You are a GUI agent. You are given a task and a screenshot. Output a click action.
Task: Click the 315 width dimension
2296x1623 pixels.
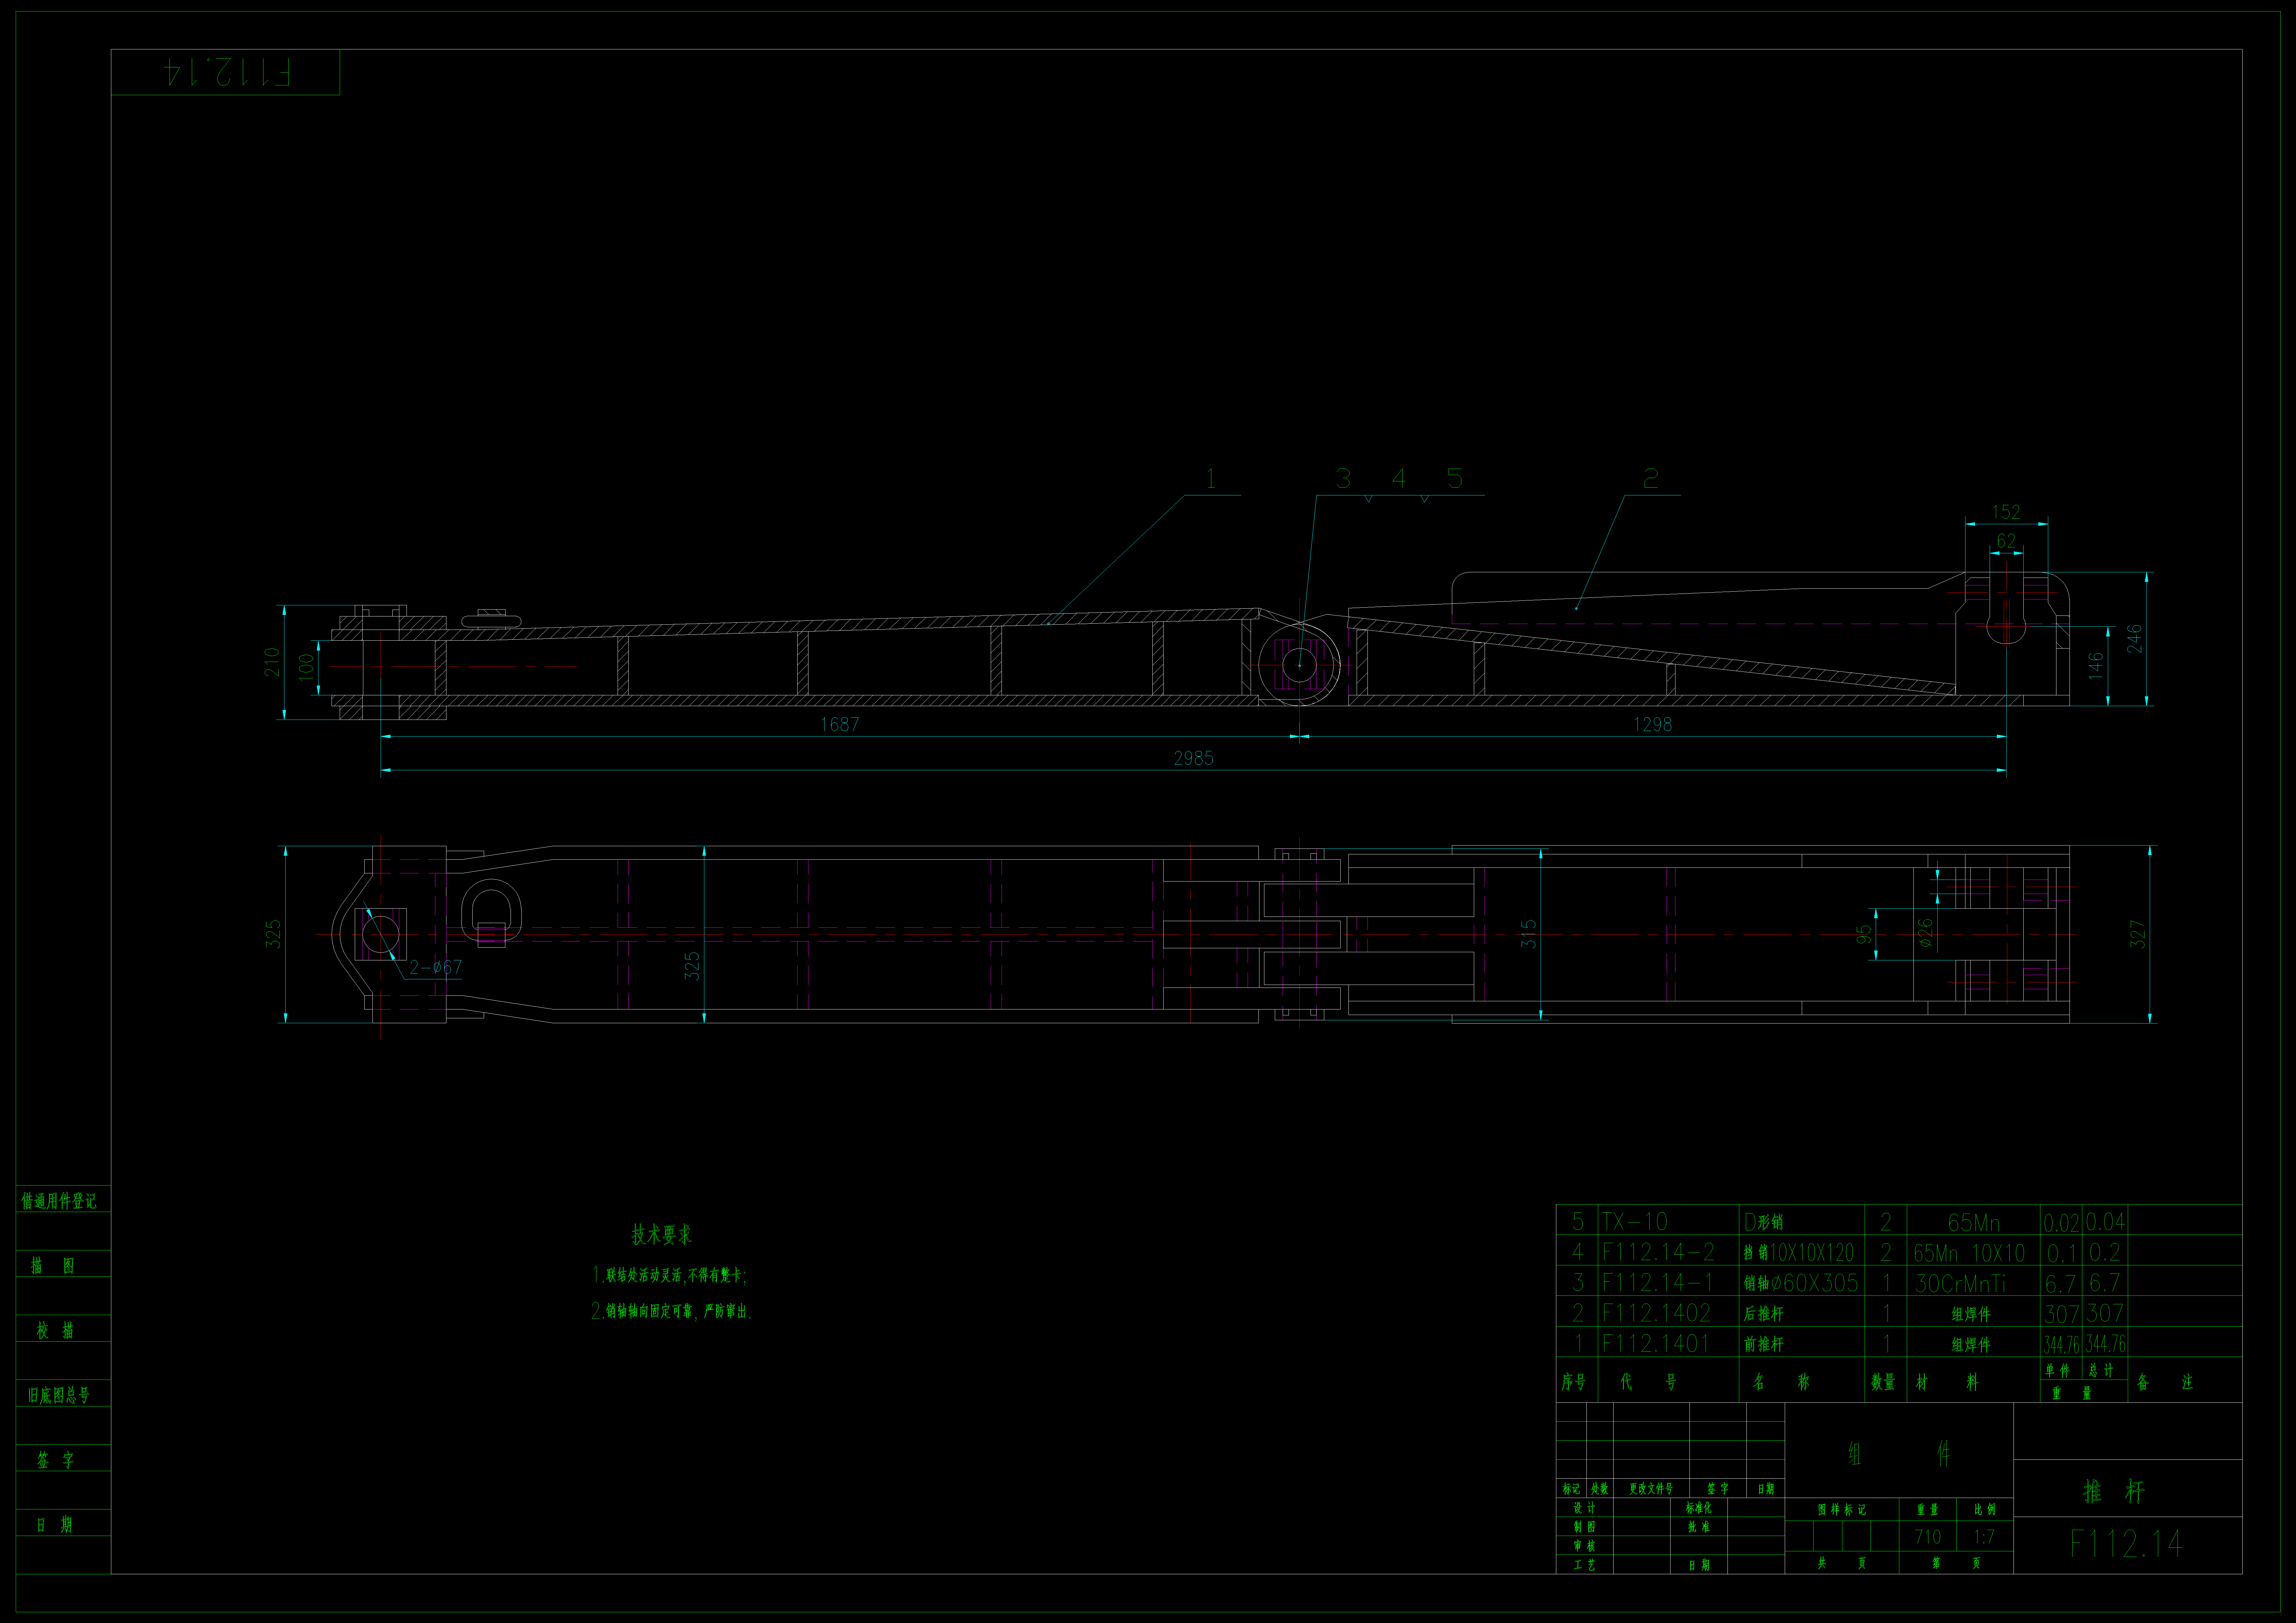(x=1528, y=934)
